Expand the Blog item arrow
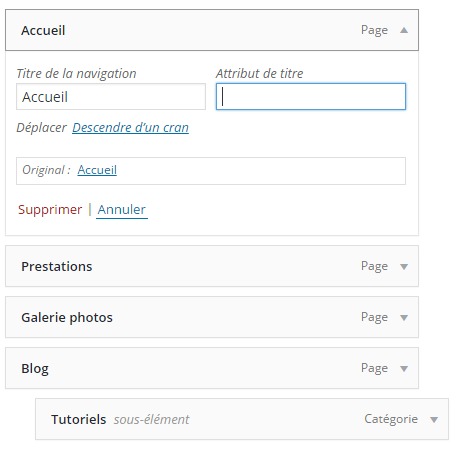 [404, 369]
